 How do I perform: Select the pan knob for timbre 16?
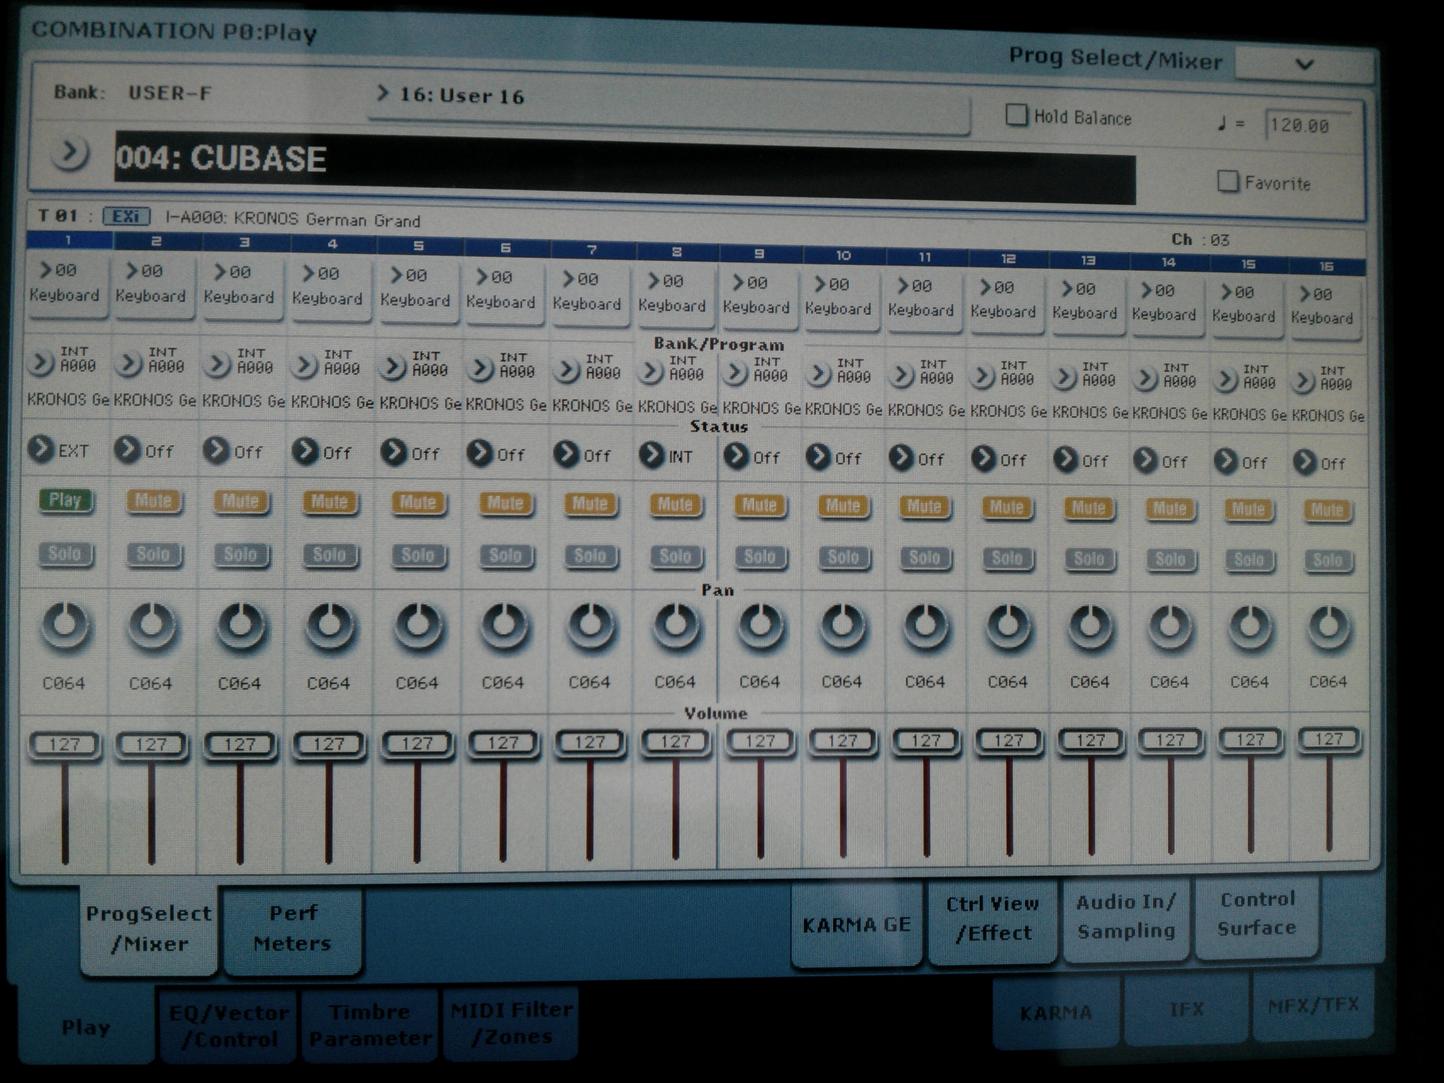[1329, 627]
